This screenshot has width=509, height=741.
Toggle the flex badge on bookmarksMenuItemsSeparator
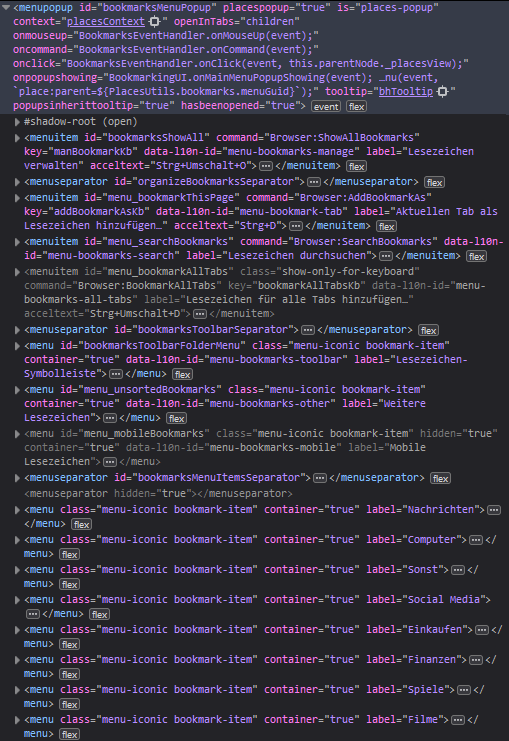(440, 479)
